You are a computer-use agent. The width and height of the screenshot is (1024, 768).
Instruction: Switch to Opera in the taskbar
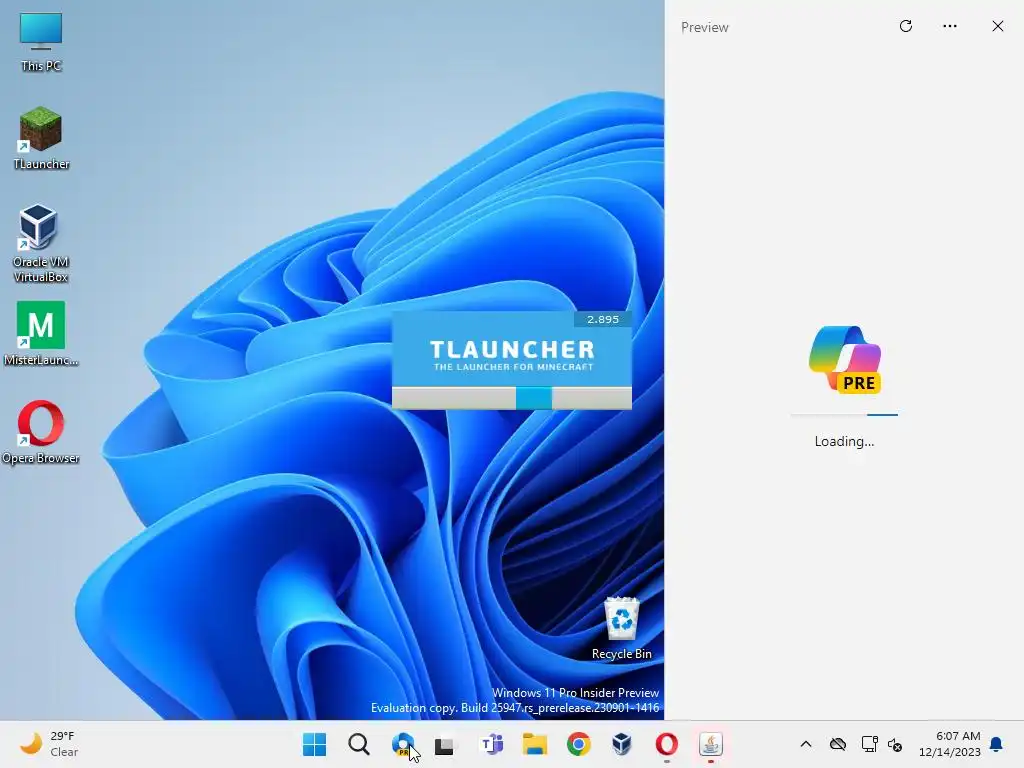pos(666,744)
